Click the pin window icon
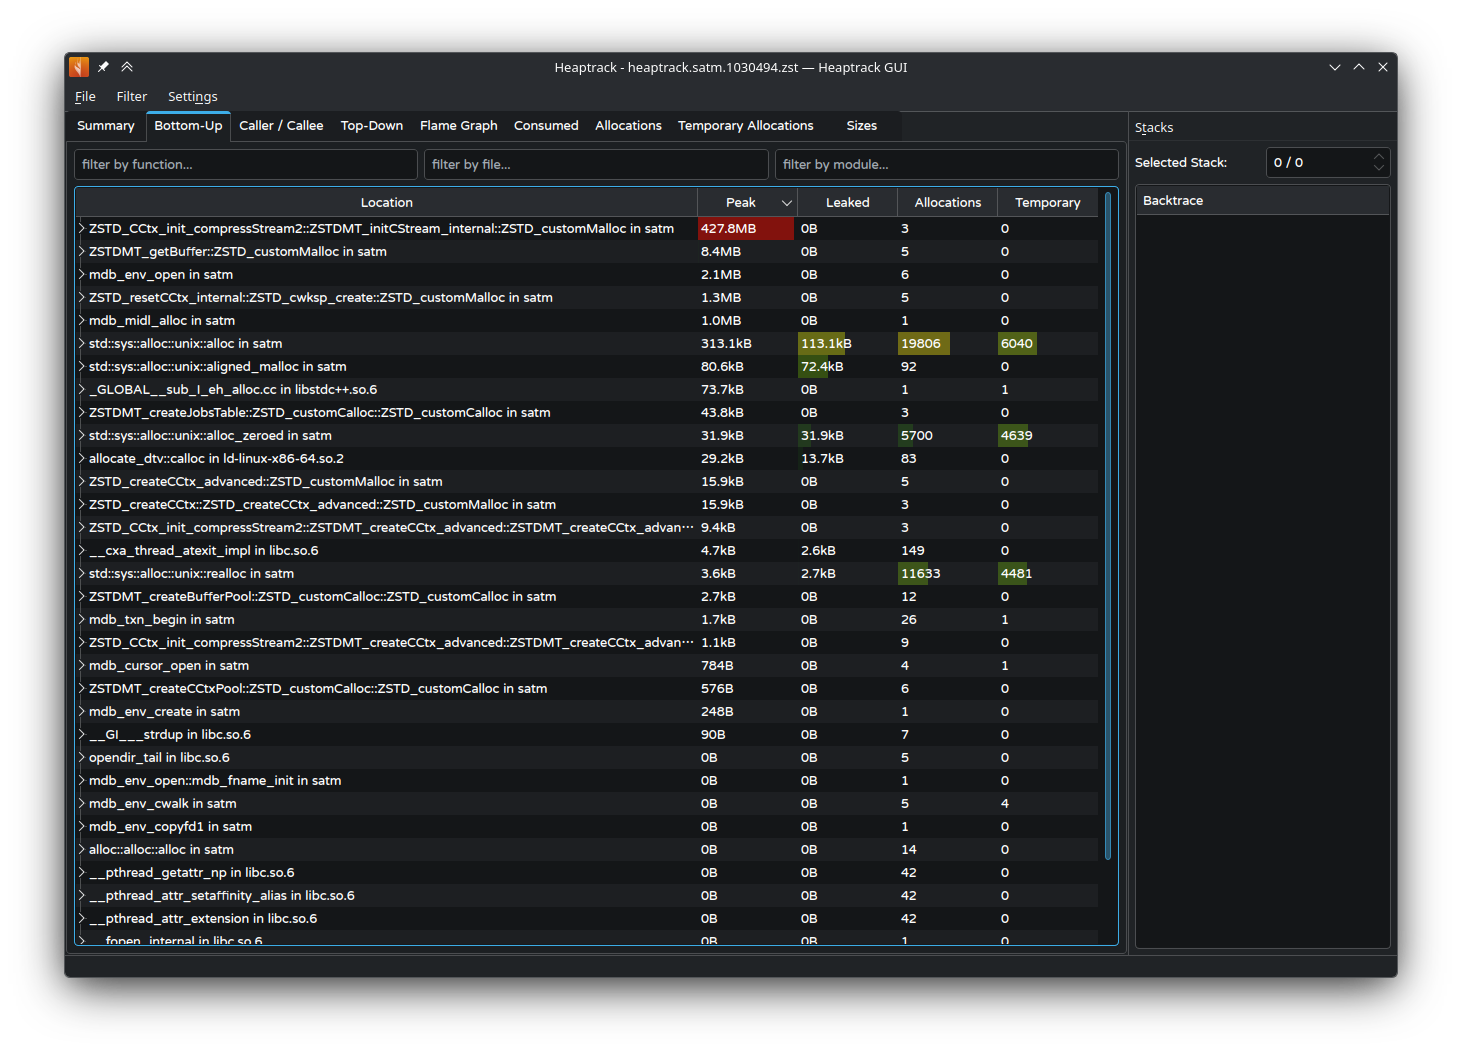 coord(103,67)
